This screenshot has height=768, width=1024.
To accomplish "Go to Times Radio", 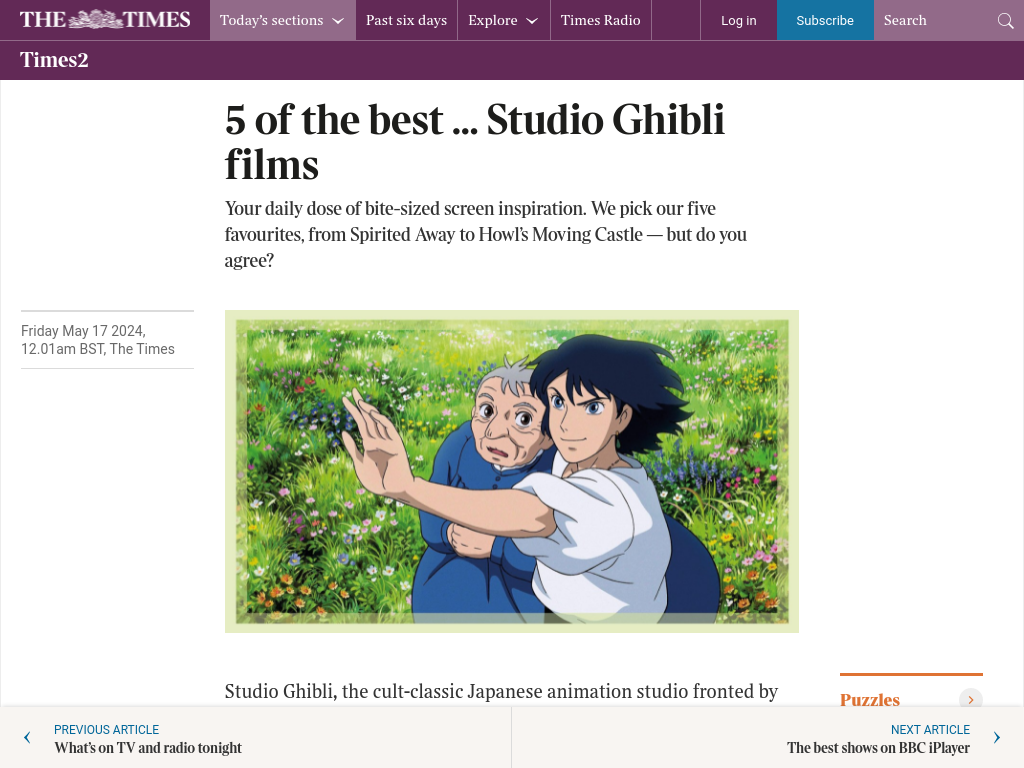I will [x=600, y=20].
